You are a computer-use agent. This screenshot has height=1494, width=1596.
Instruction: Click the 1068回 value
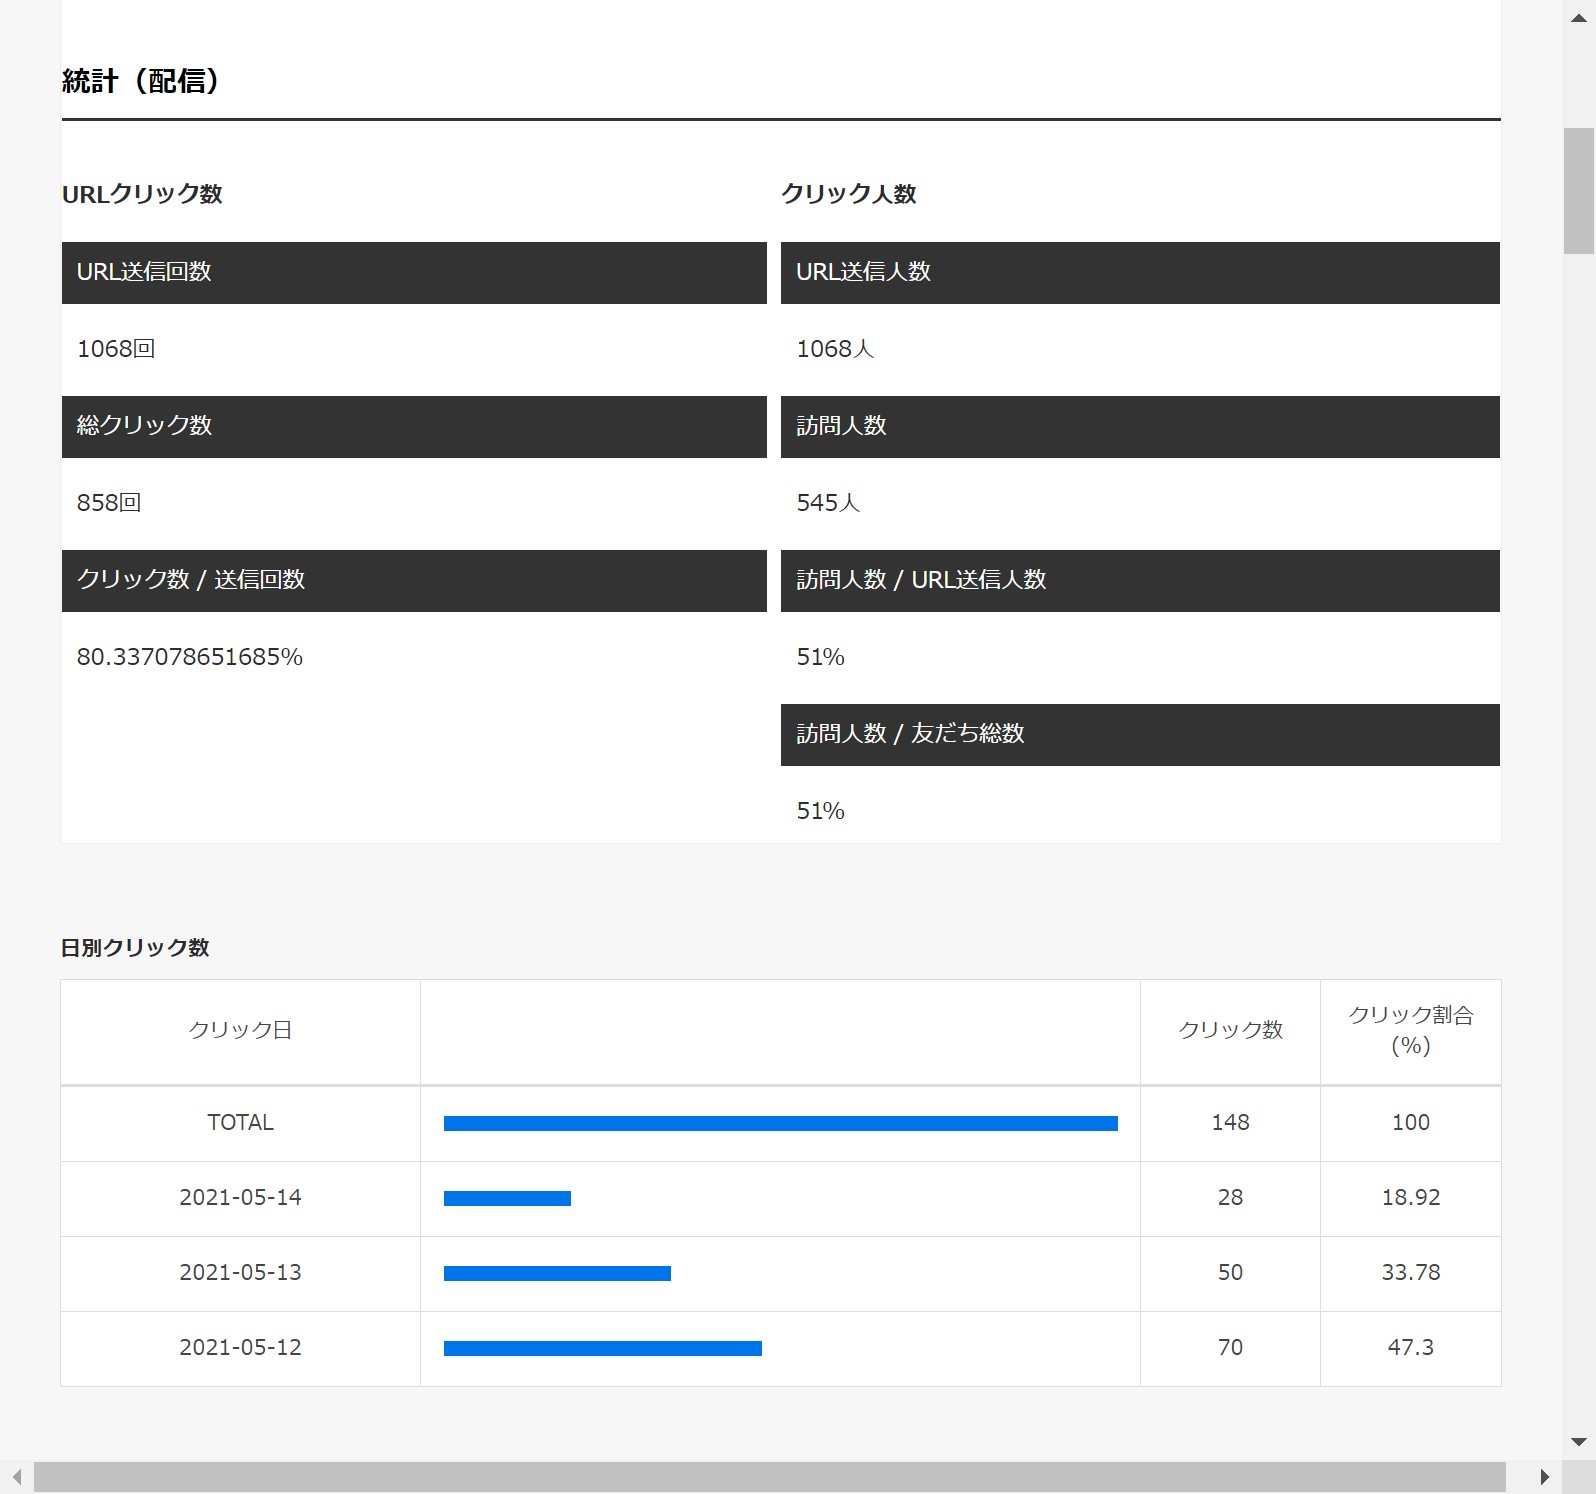(116, 349)
